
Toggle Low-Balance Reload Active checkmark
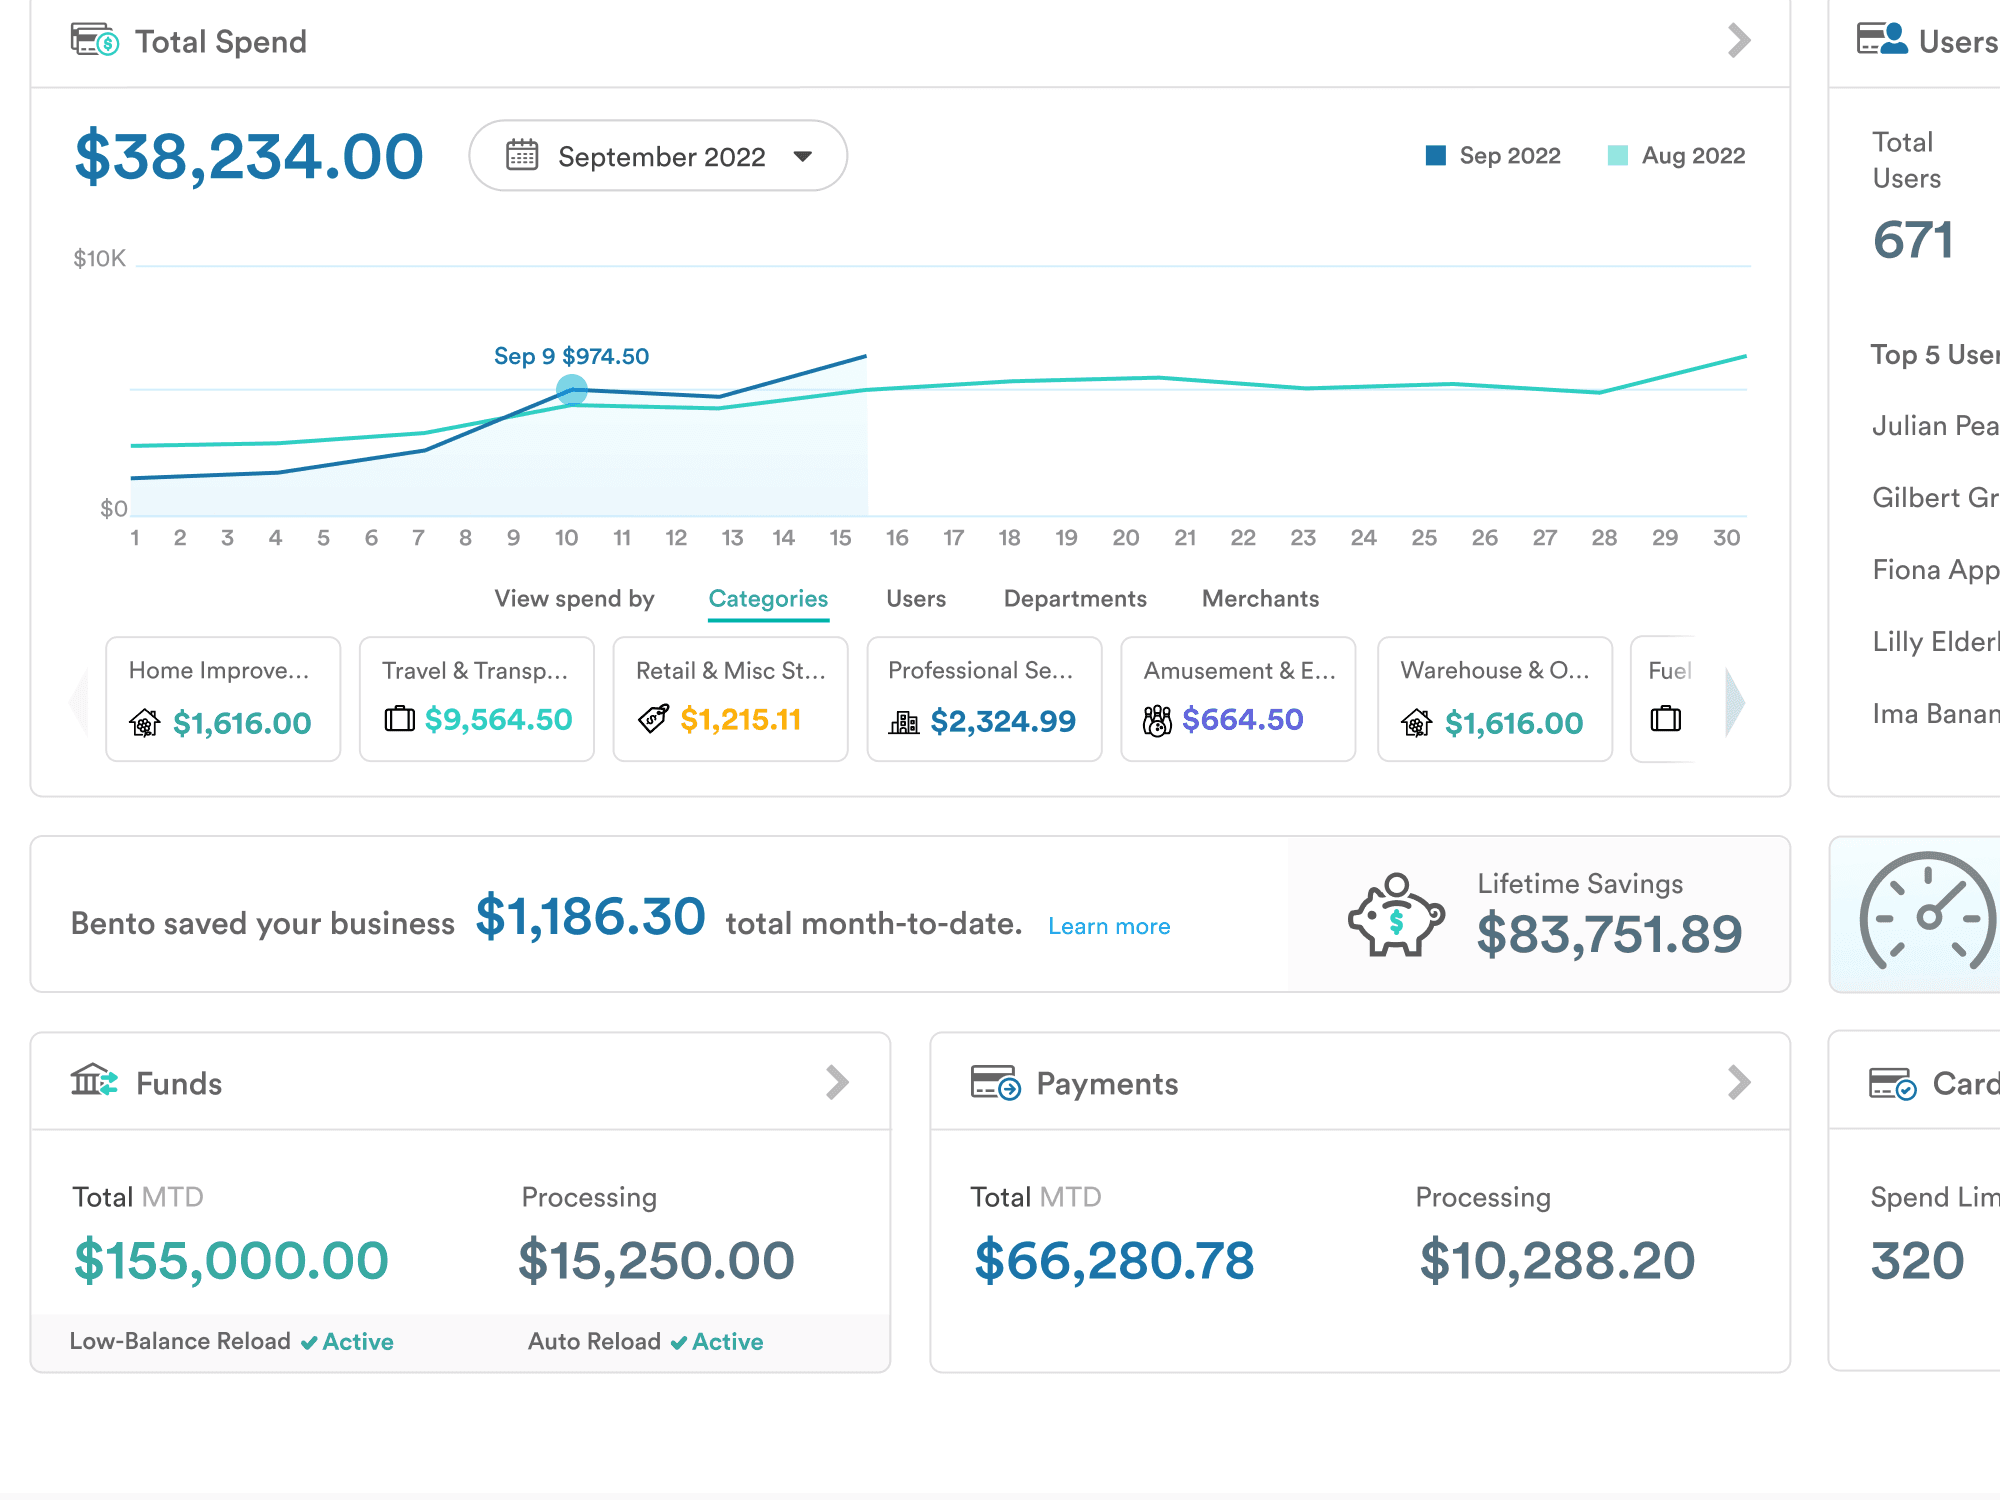coord(310,1342)
